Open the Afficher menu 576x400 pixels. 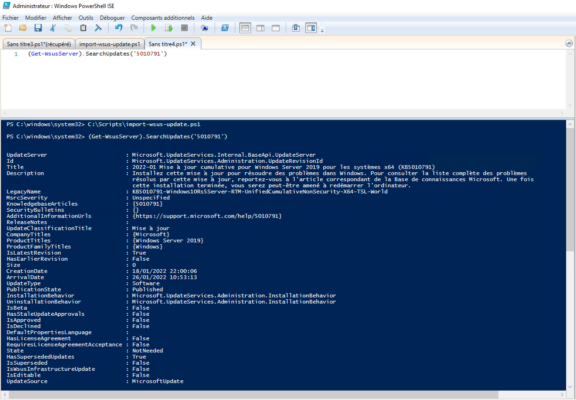pos(62,18)
